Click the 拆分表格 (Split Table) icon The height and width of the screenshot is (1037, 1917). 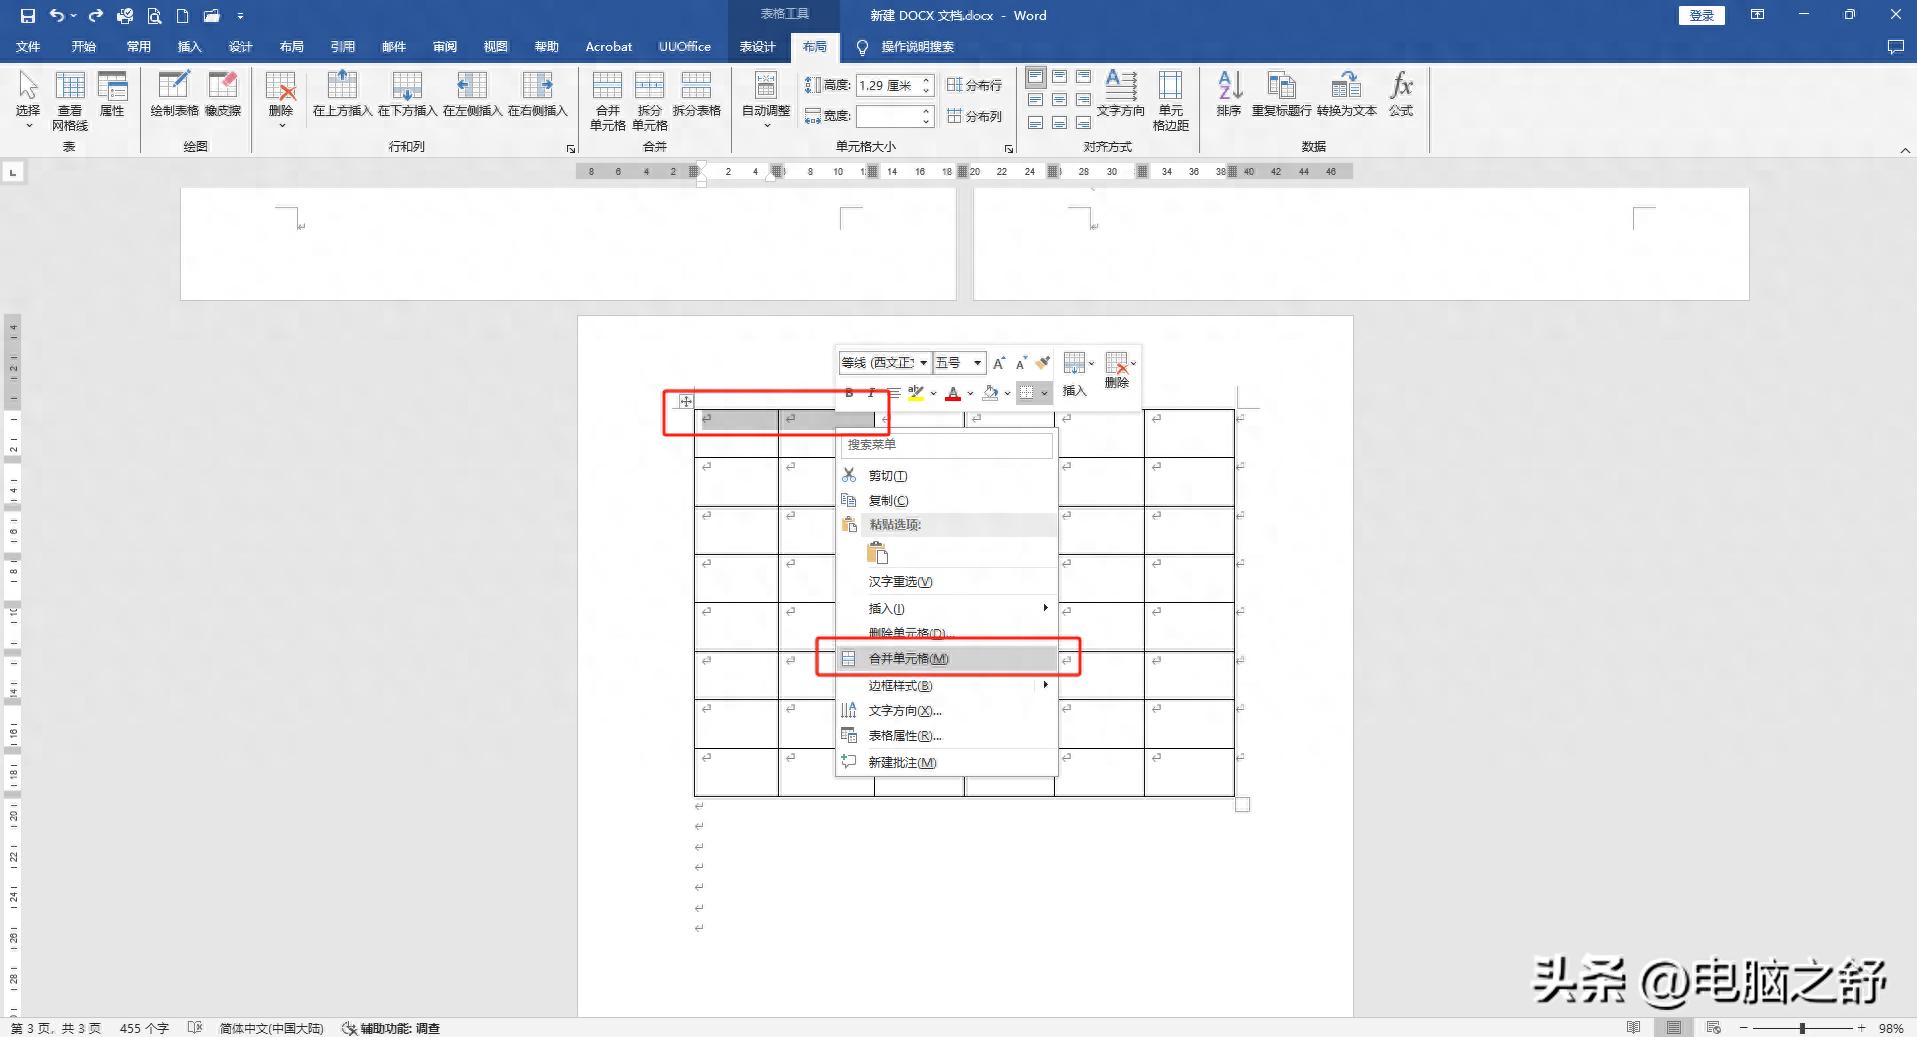[697, 95]
